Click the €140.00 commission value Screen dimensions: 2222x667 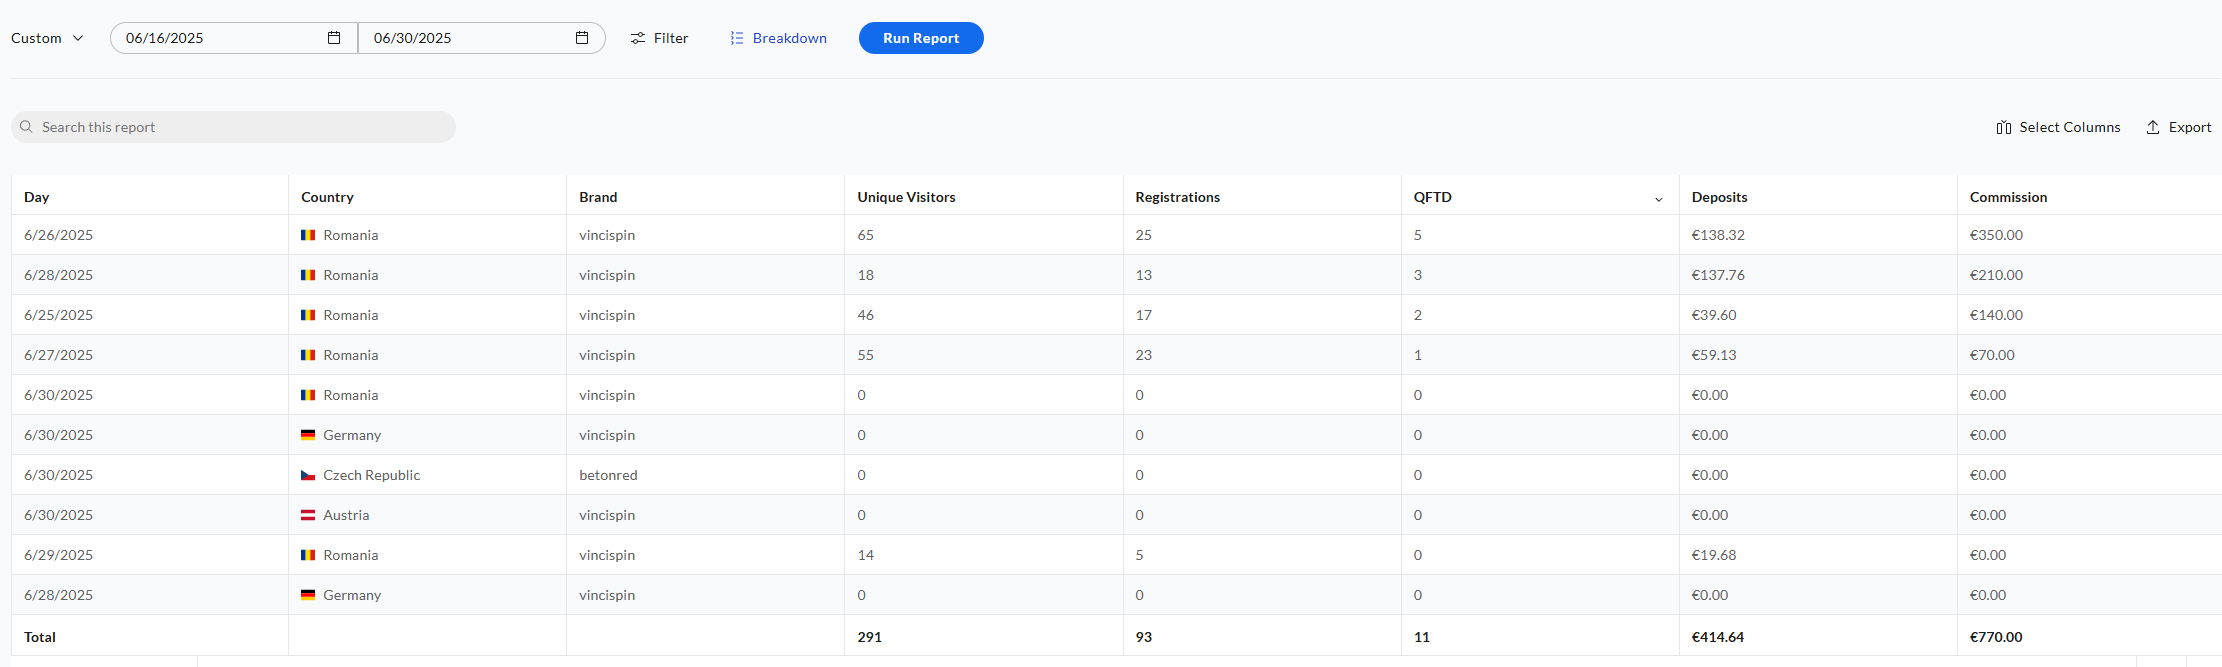coord(1996,315)
